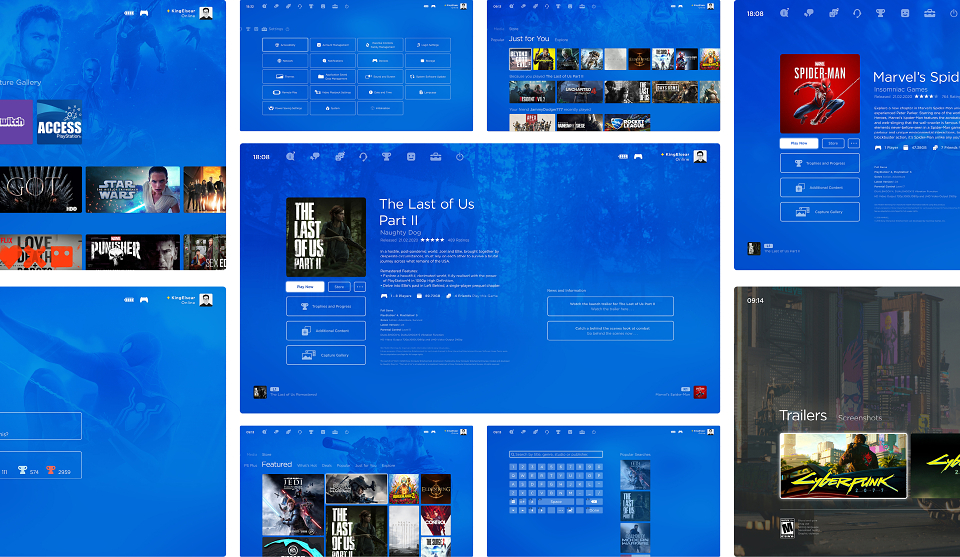Screen dimensions: 960x557
Task: Click The Last of Us Remastered icon bottom-left
Action: pos(260,392)
